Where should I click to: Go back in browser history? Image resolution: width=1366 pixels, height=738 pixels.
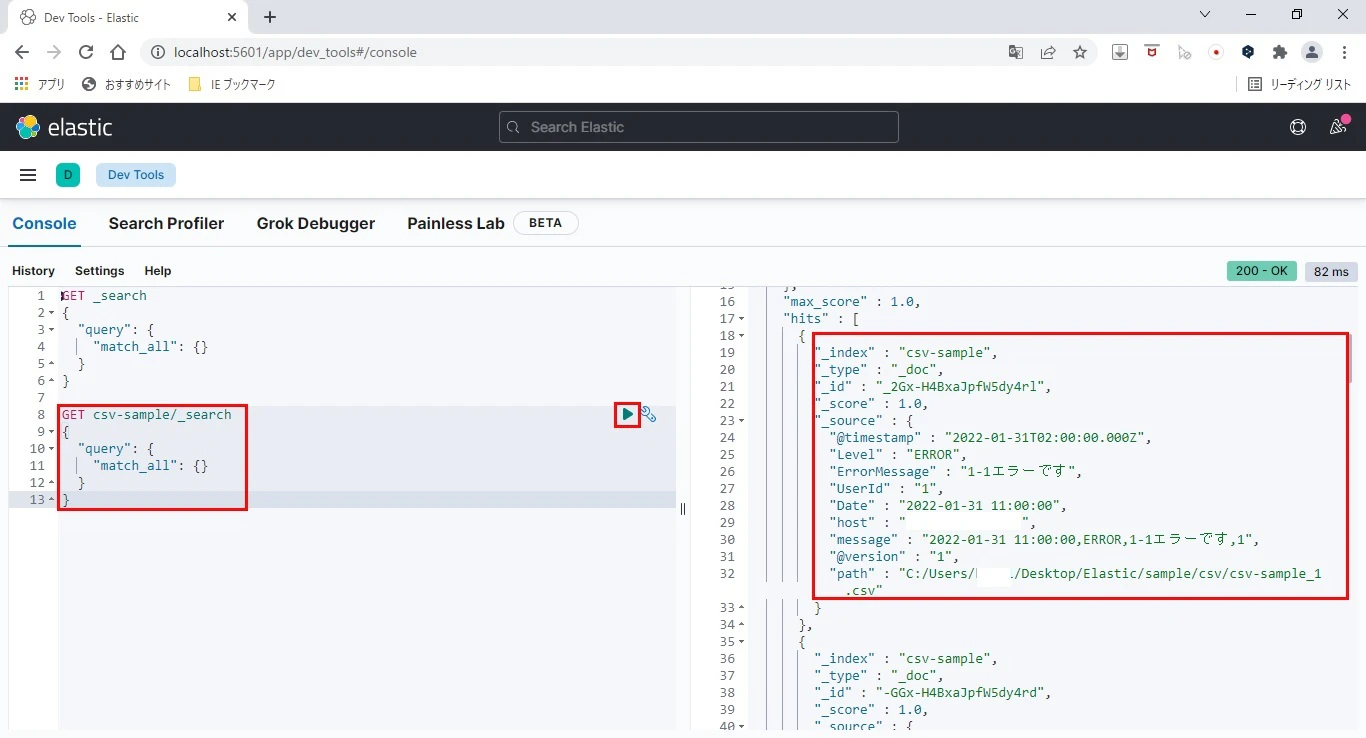(22, 52)
